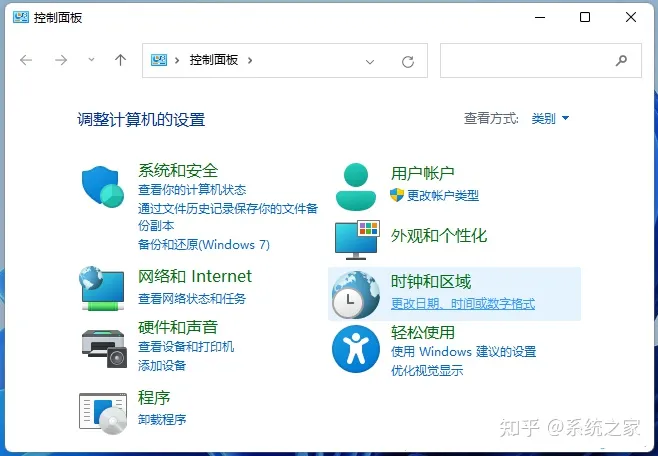Open 优化视觉显示 link

[x=427, y=370]
